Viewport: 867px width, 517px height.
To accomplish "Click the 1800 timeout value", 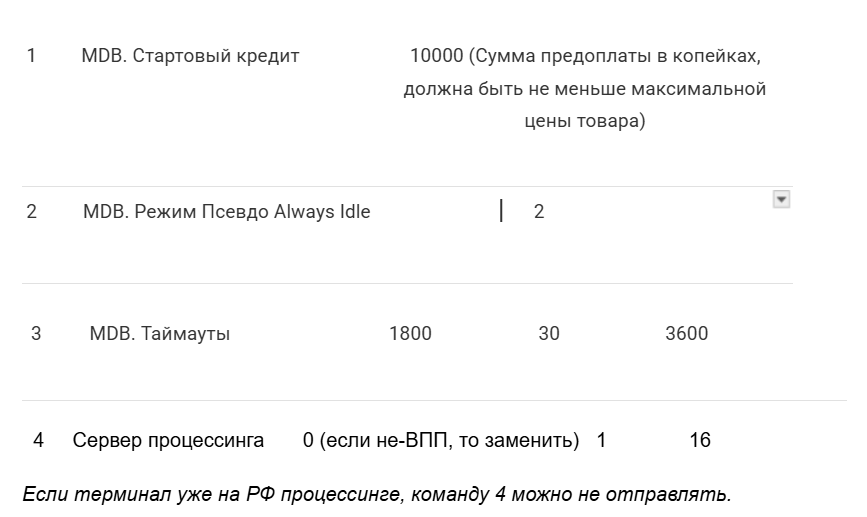I will pos(410,334).
